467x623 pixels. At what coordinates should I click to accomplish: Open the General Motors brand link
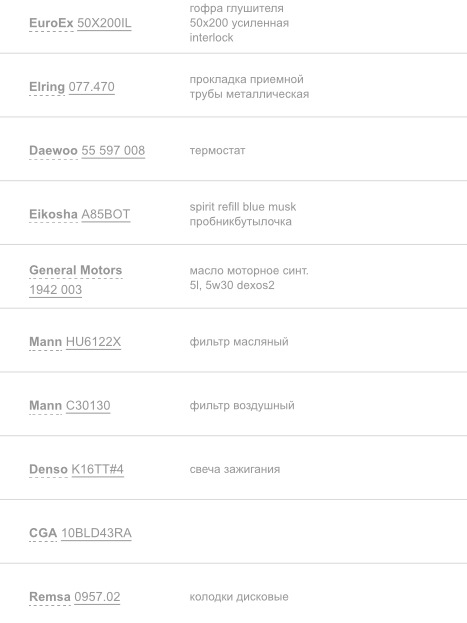(x=76, y=270)
